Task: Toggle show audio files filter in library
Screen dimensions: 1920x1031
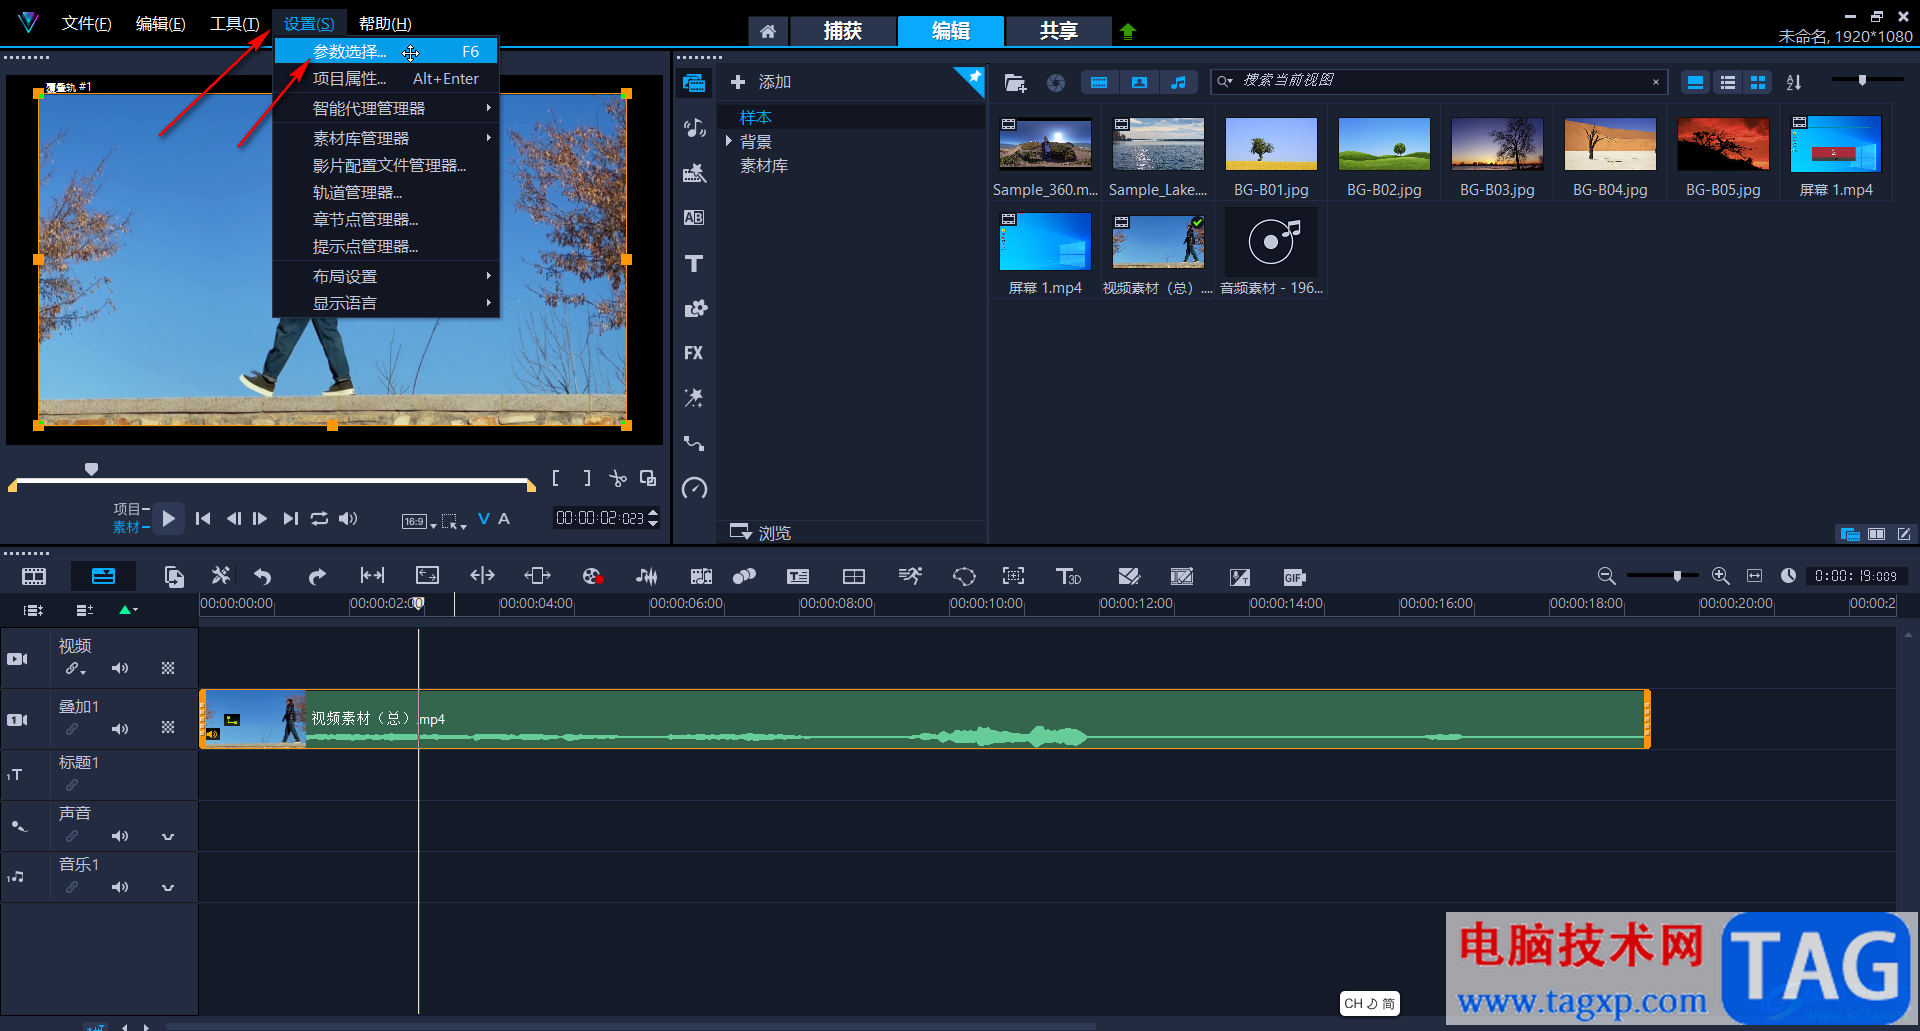Action: point(1179,83)
